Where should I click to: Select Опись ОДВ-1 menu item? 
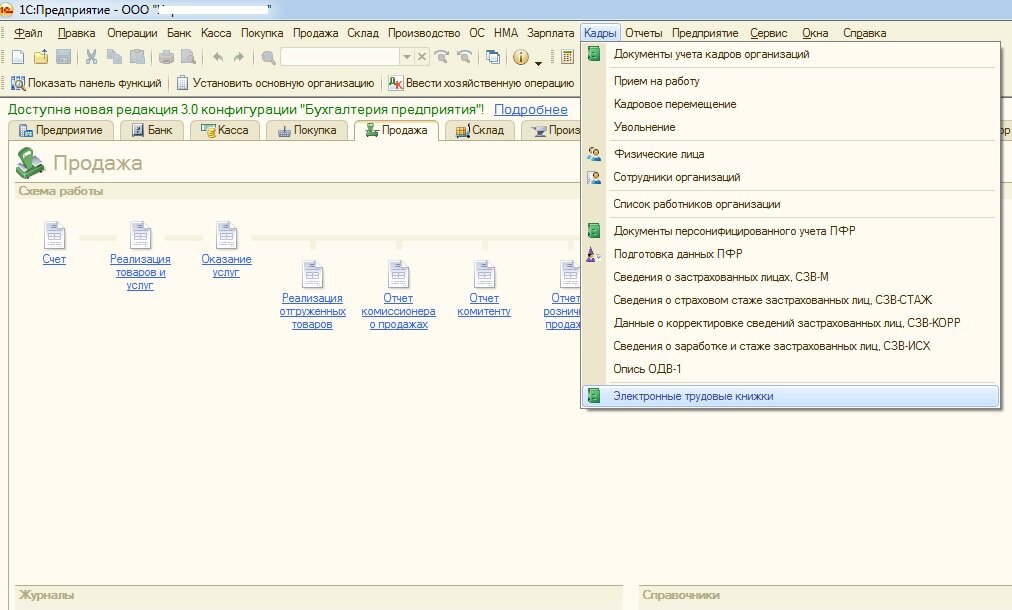(791, 369)
